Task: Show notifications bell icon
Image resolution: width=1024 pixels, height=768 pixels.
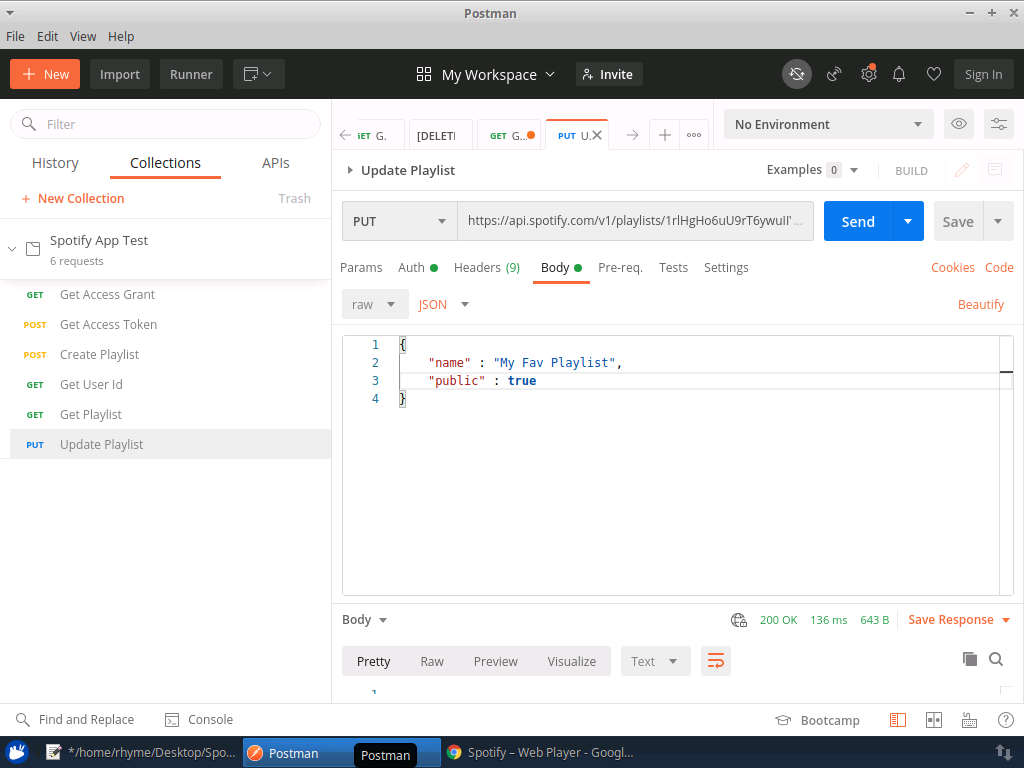Action: (899, 74)
